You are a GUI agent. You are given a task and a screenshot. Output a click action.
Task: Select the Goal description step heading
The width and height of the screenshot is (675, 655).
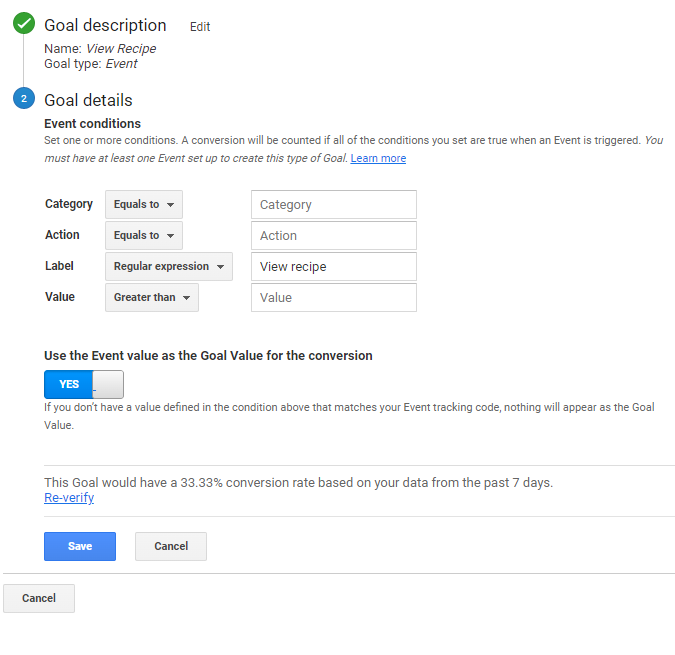105,26
